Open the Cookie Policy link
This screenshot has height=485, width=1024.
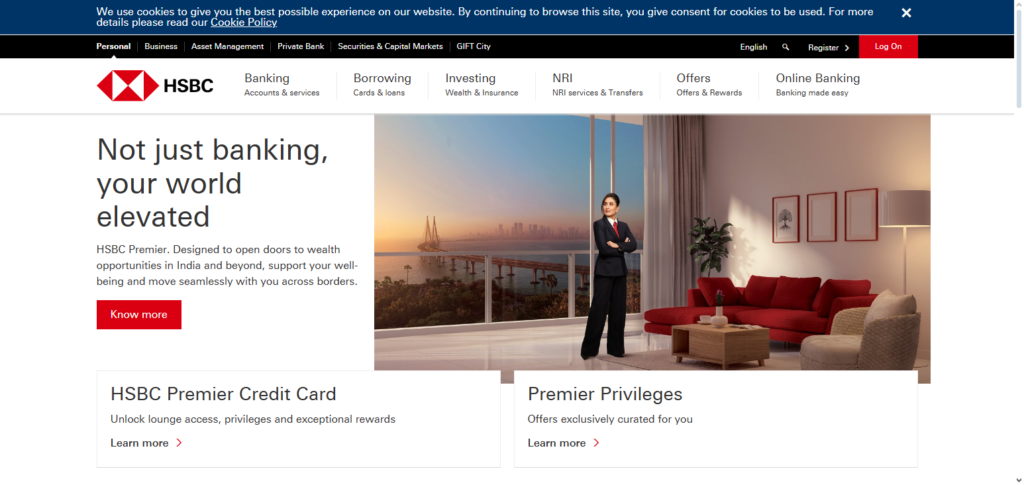coord(244,23)
